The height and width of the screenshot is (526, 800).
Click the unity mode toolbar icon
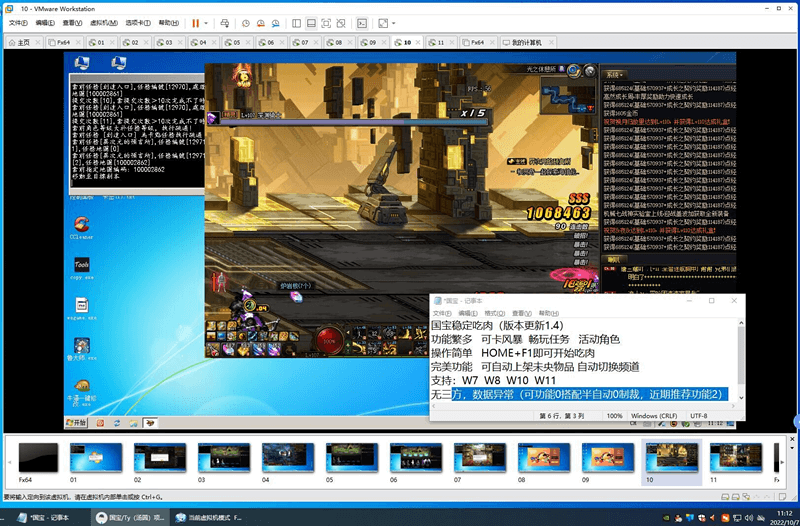[341, 23]
